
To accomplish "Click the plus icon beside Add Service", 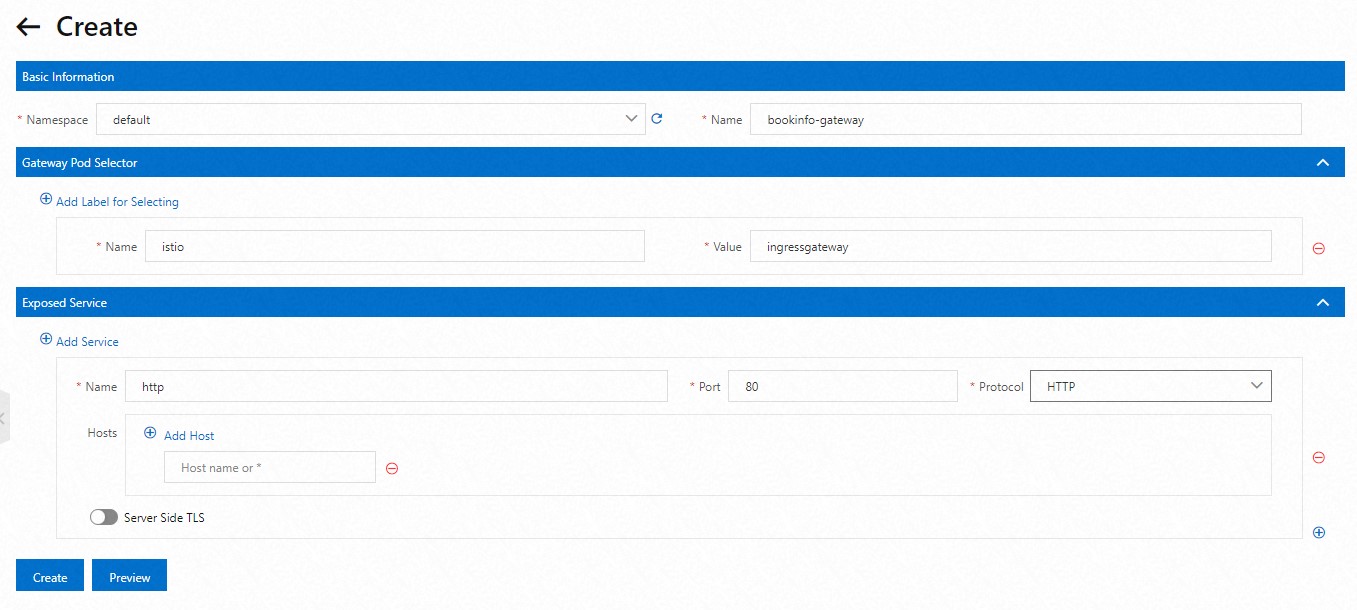I will 46,340.
